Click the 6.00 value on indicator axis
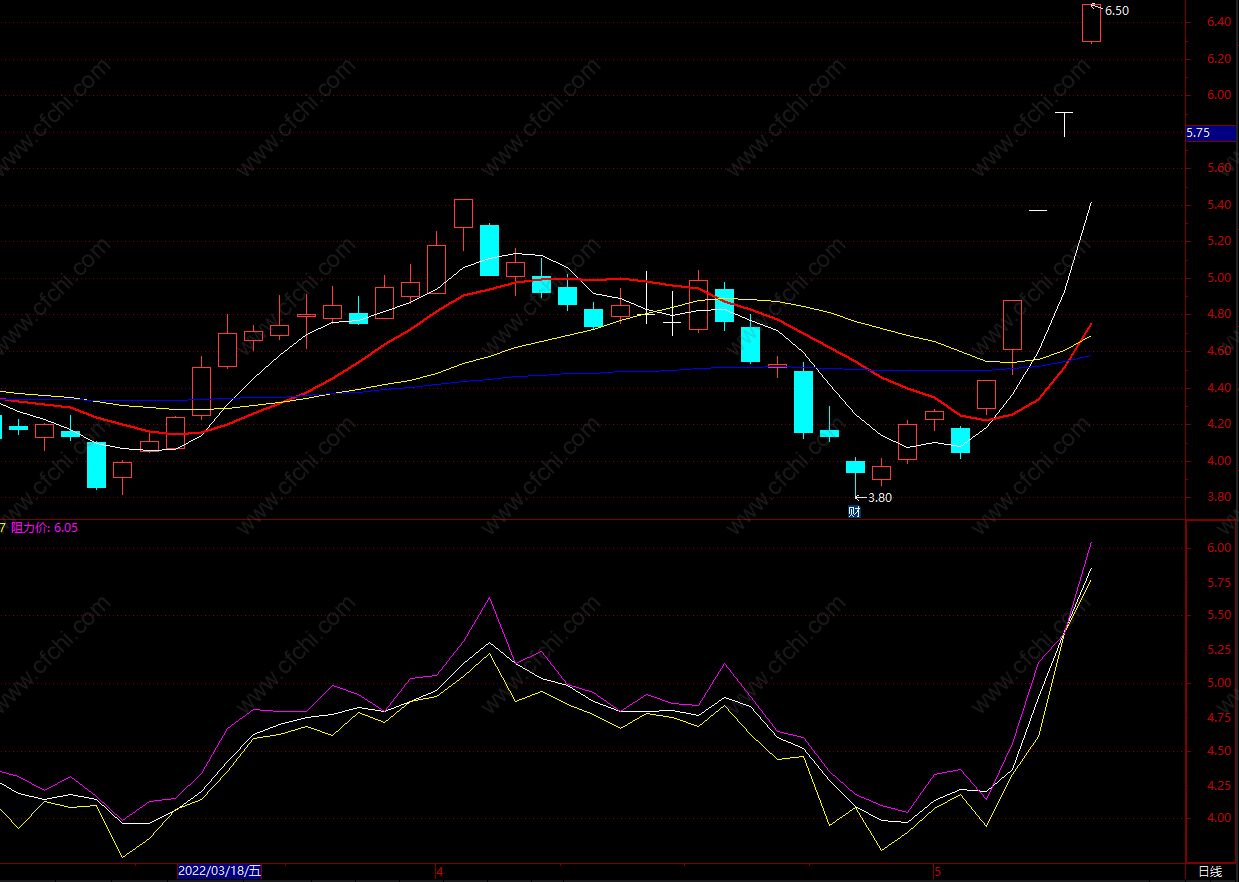This screenshot has width=1239, height=882. tap(1218, 548)
